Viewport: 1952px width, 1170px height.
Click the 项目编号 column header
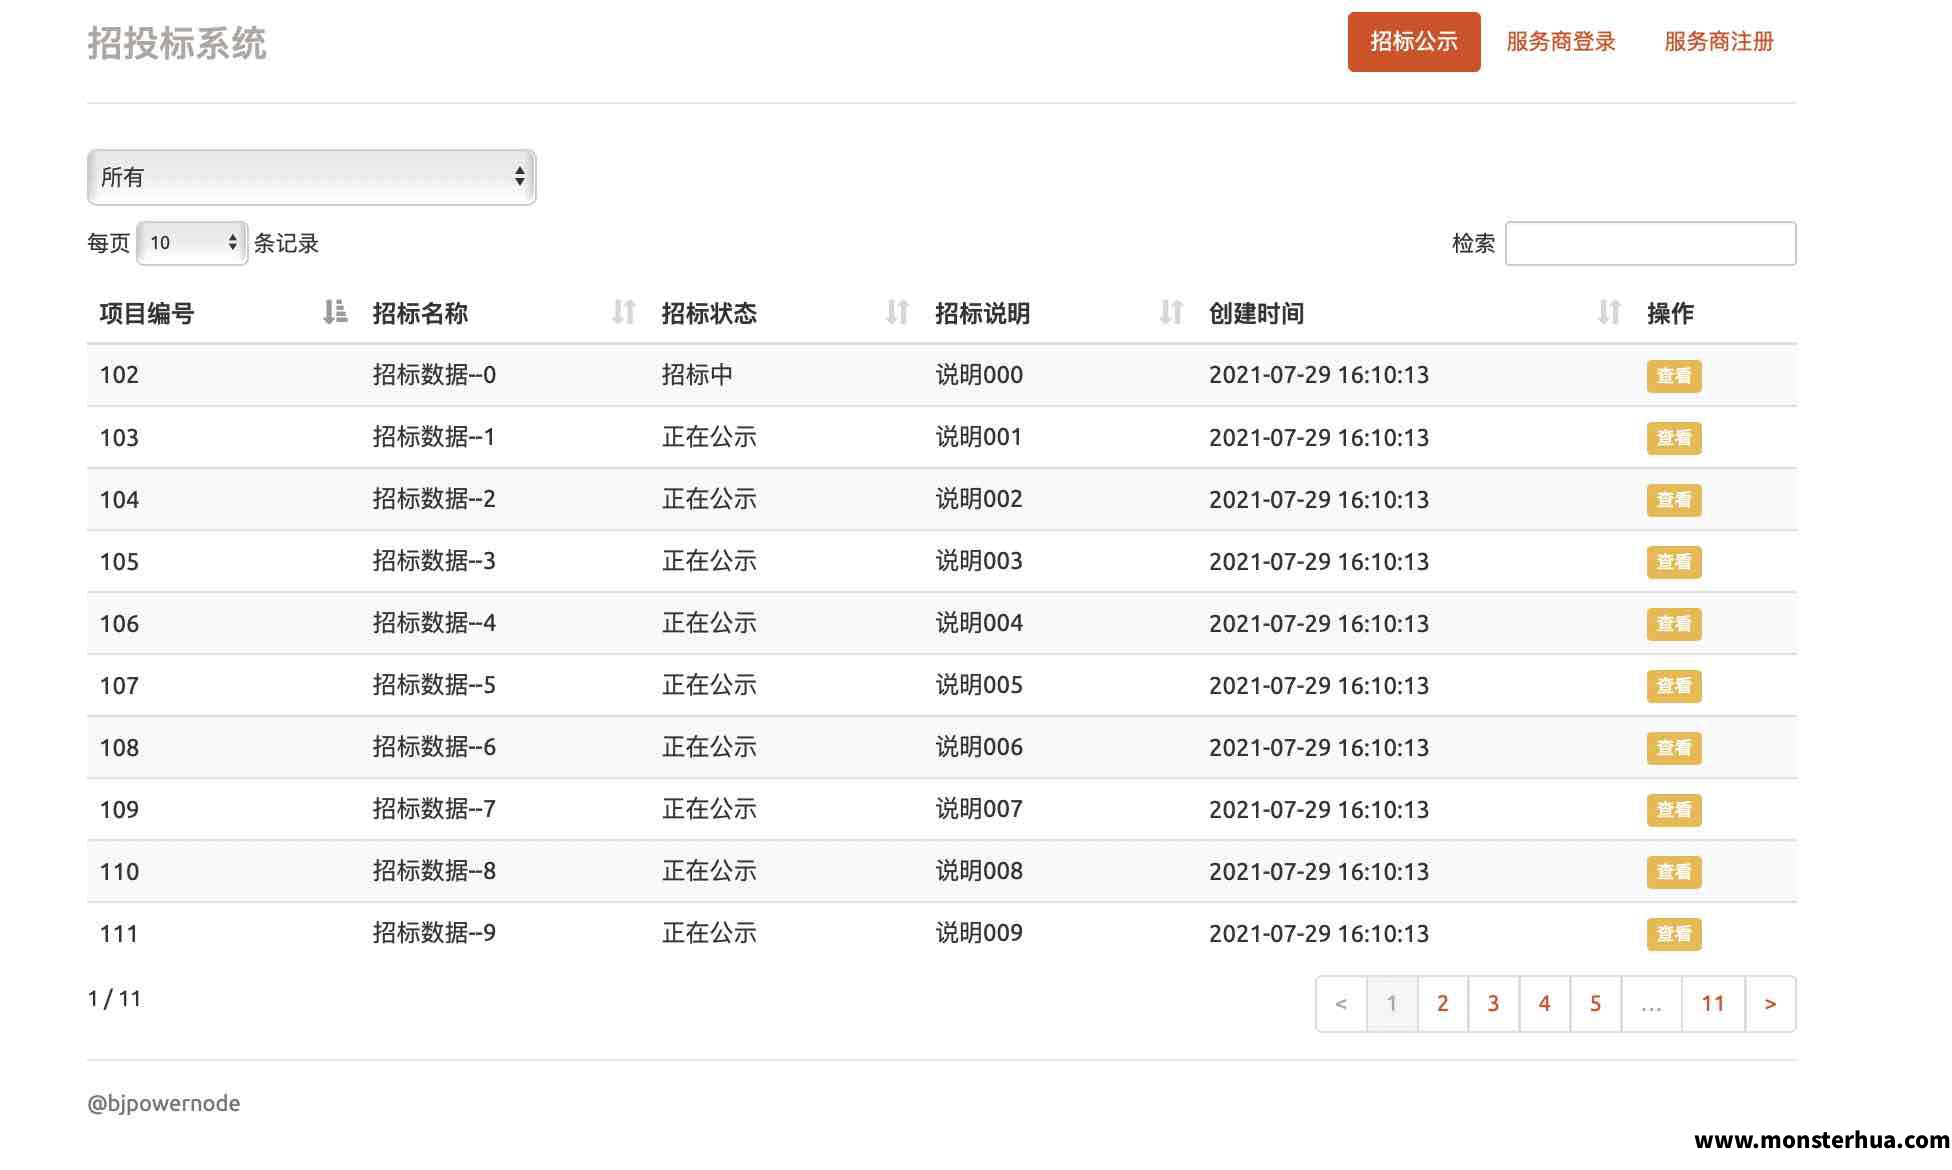(x=147, y=314)
